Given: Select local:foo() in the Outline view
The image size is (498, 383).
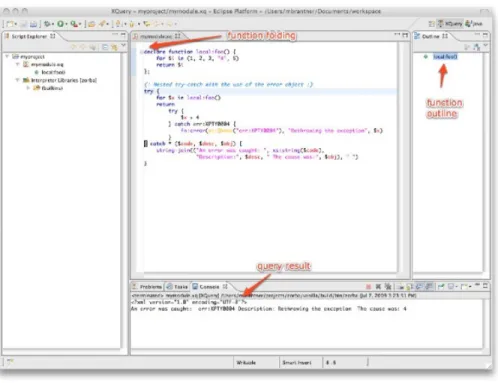Looking at the screenshot, I should coord(445,57).
